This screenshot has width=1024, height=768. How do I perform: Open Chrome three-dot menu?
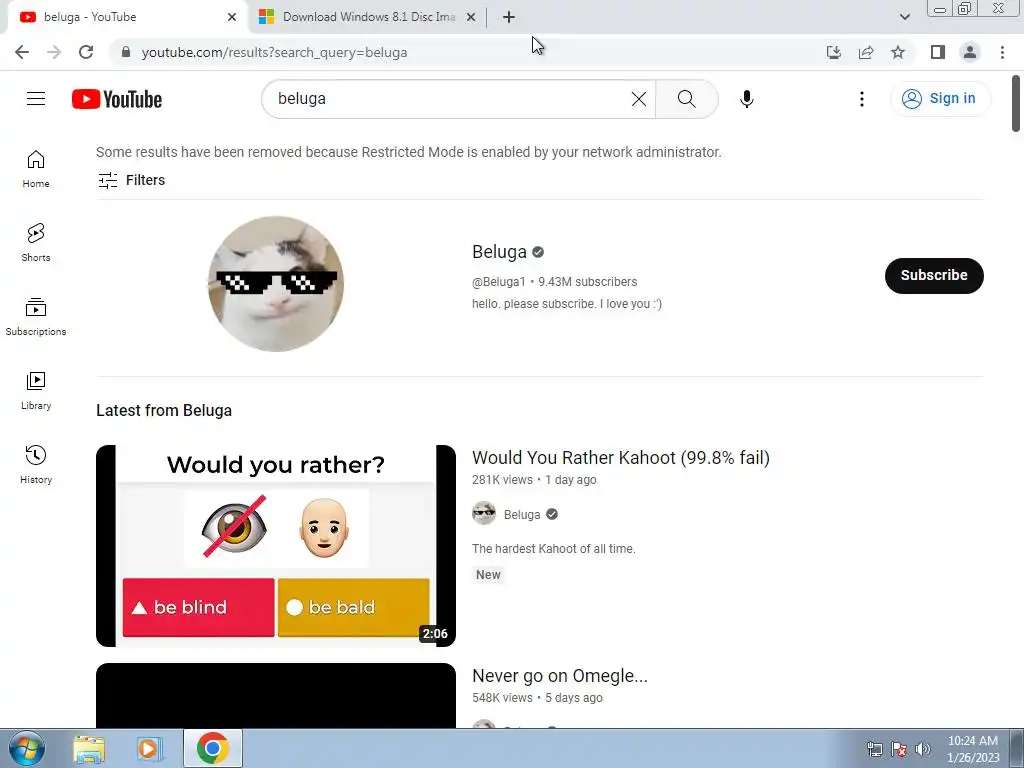click(x=1002, y=52)
